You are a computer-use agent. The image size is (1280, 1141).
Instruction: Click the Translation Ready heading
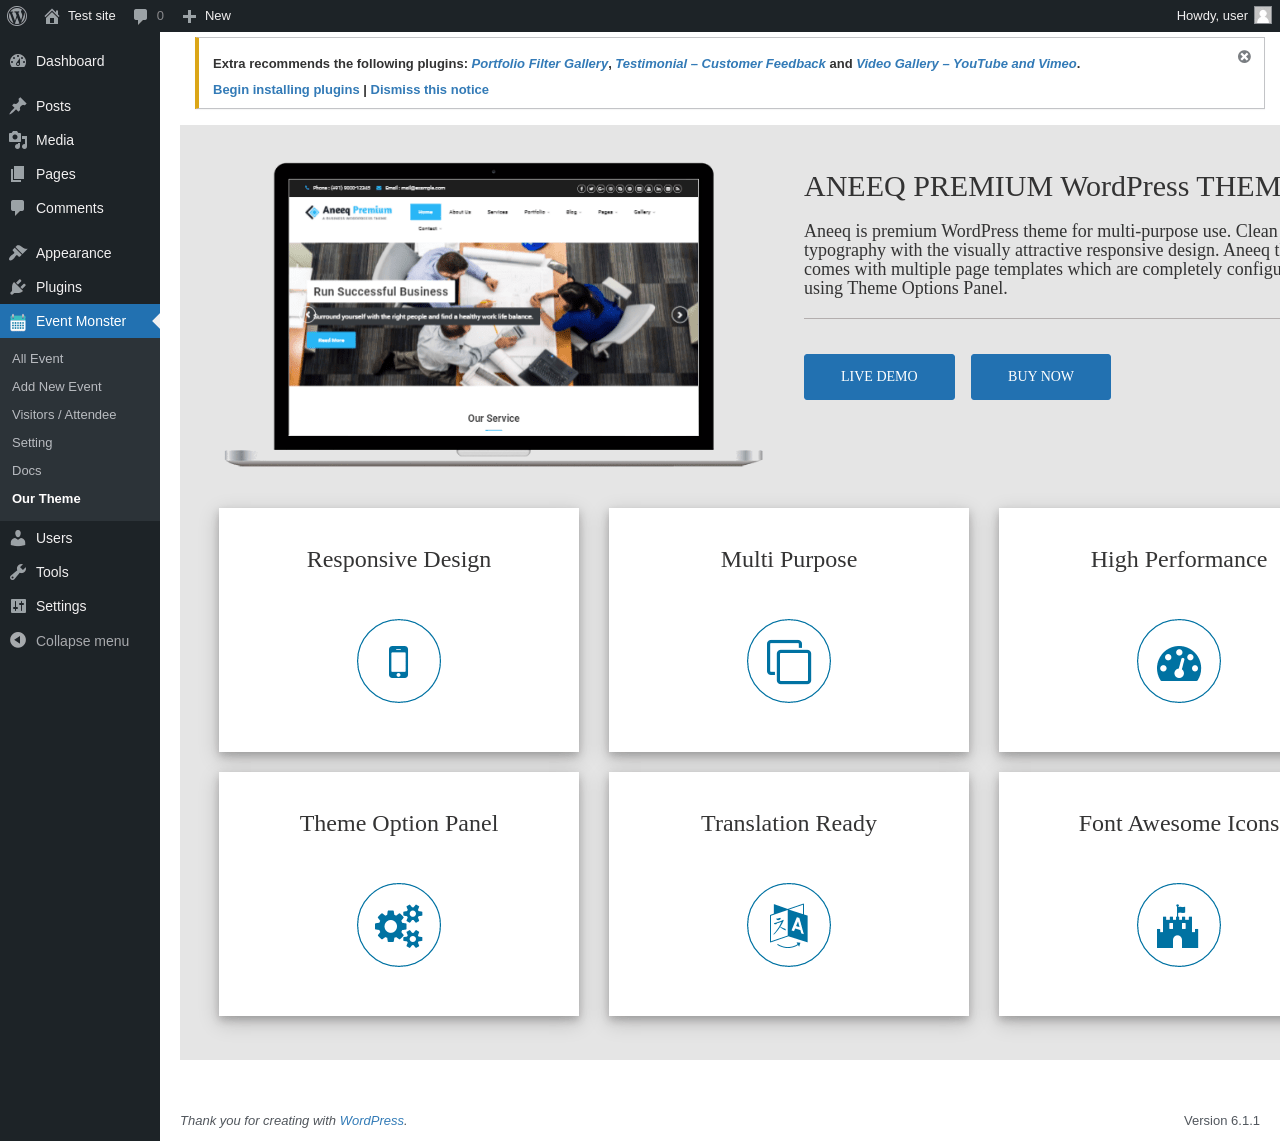(789, 823)
